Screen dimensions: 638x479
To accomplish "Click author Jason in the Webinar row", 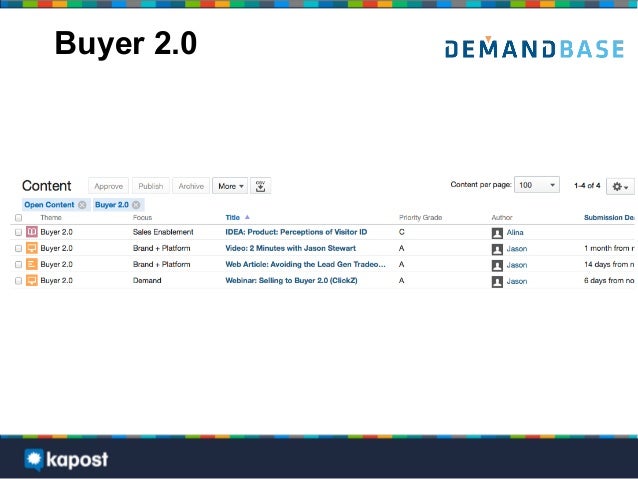I will (517, 281).
